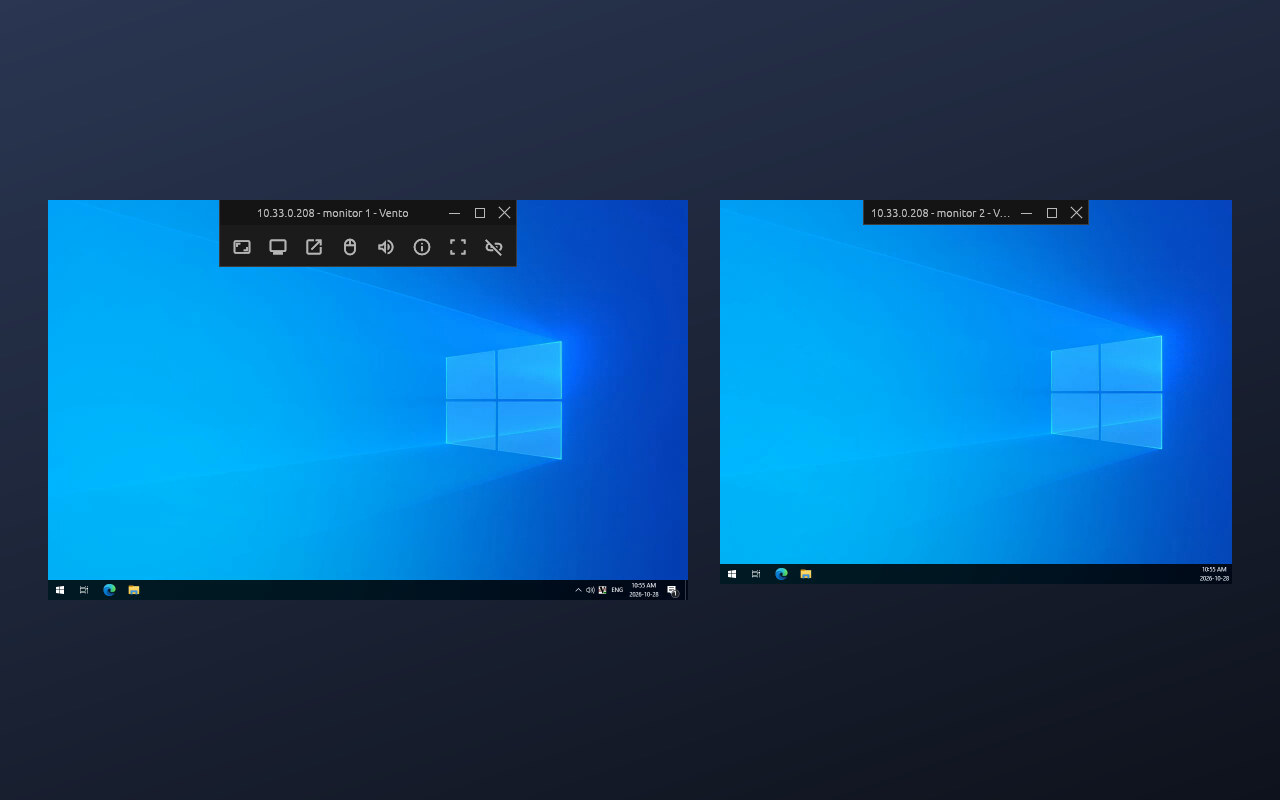The height and width of the screenshot is (800, 1280).
Task: Enter fullscreen via the corner-brackets icon
Action: pos(458,247)
